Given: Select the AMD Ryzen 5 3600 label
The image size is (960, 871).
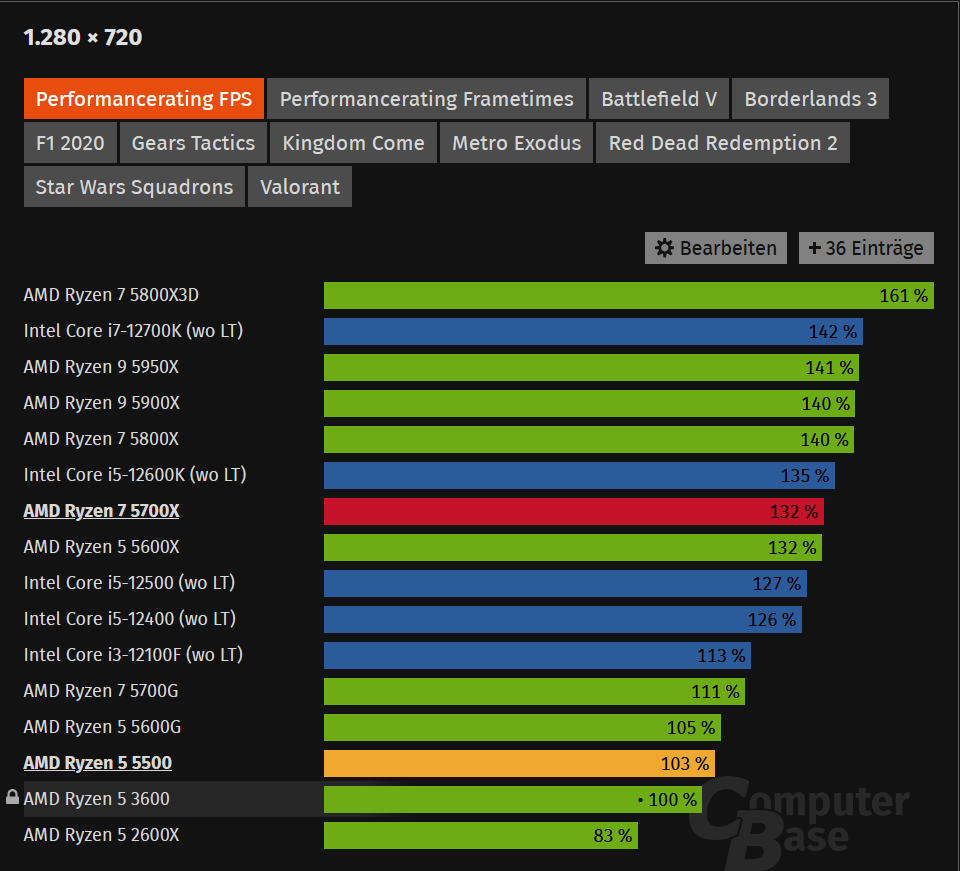Looking at the screenshot, I should 97,799.
